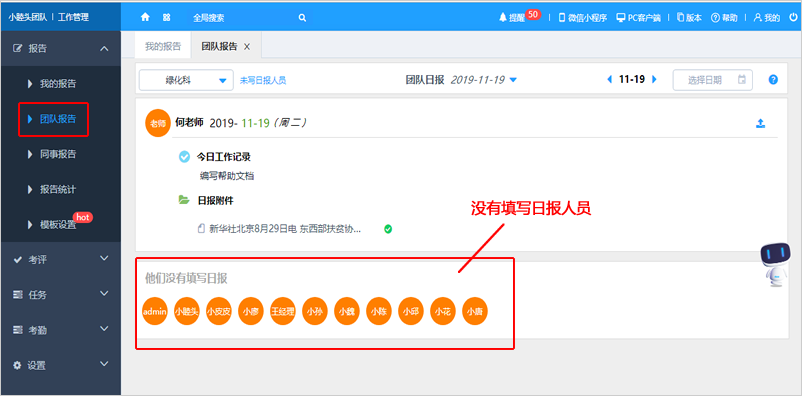802x396 pixels.
Task: Open 我的 account menu
Action: pos(766,18)
